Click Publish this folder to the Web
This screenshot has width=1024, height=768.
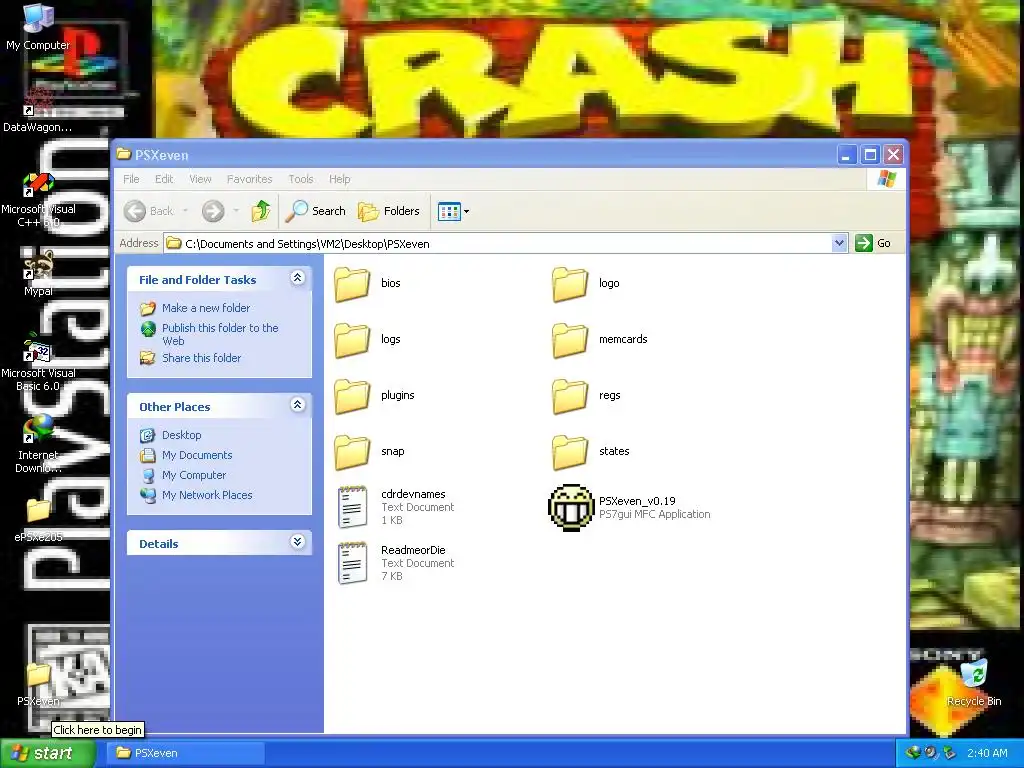(220, 334)
